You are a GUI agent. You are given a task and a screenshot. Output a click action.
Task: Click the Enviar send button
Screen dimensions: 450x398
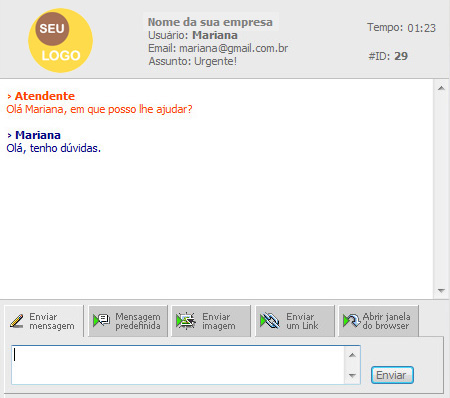(x=392, y=375)
